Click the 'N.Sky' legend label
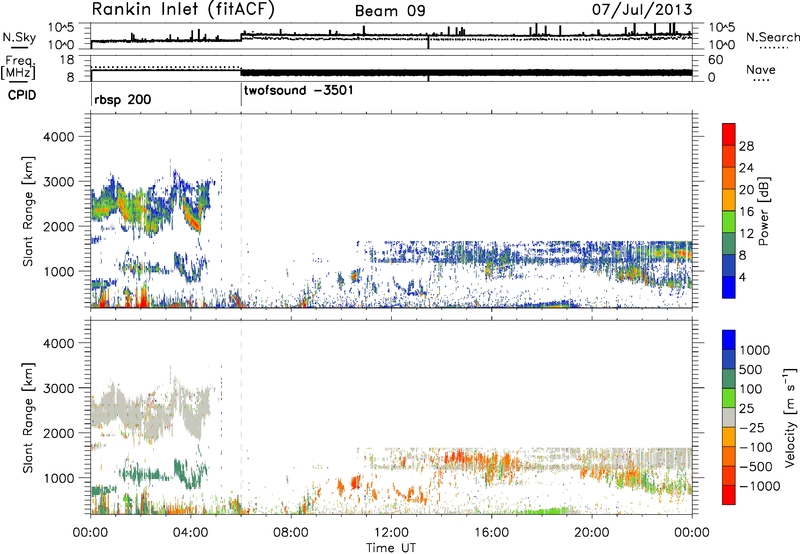Viewport: 800px width, 554px height. [x=19, y=37]
